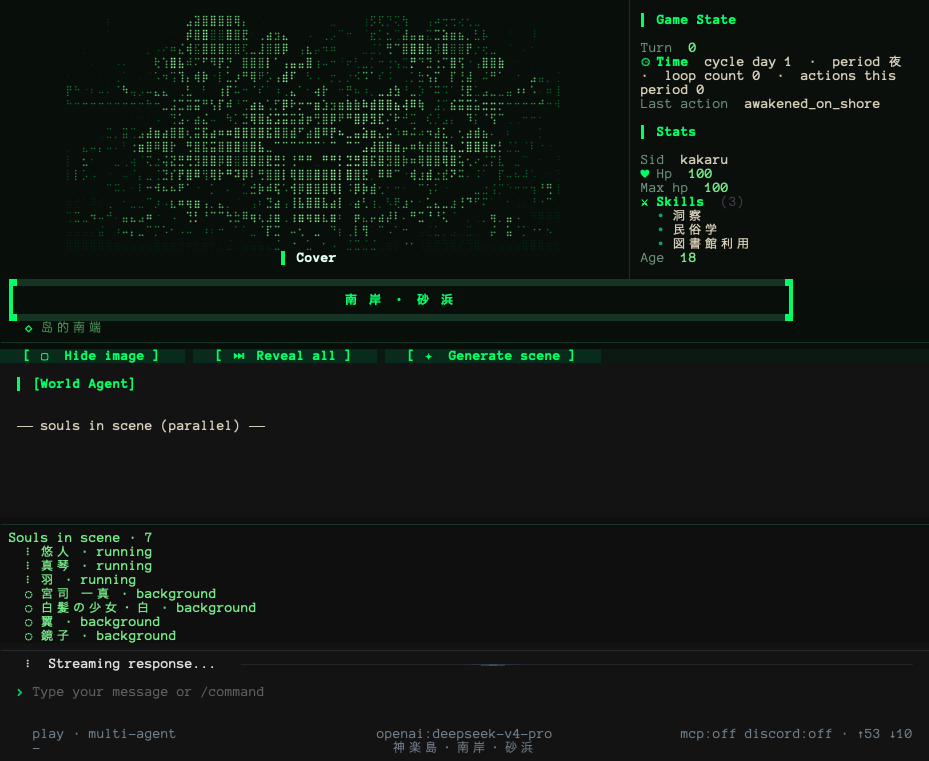Click the ASCII cover image
929x761 pixels.
click(x=313, y=132)
